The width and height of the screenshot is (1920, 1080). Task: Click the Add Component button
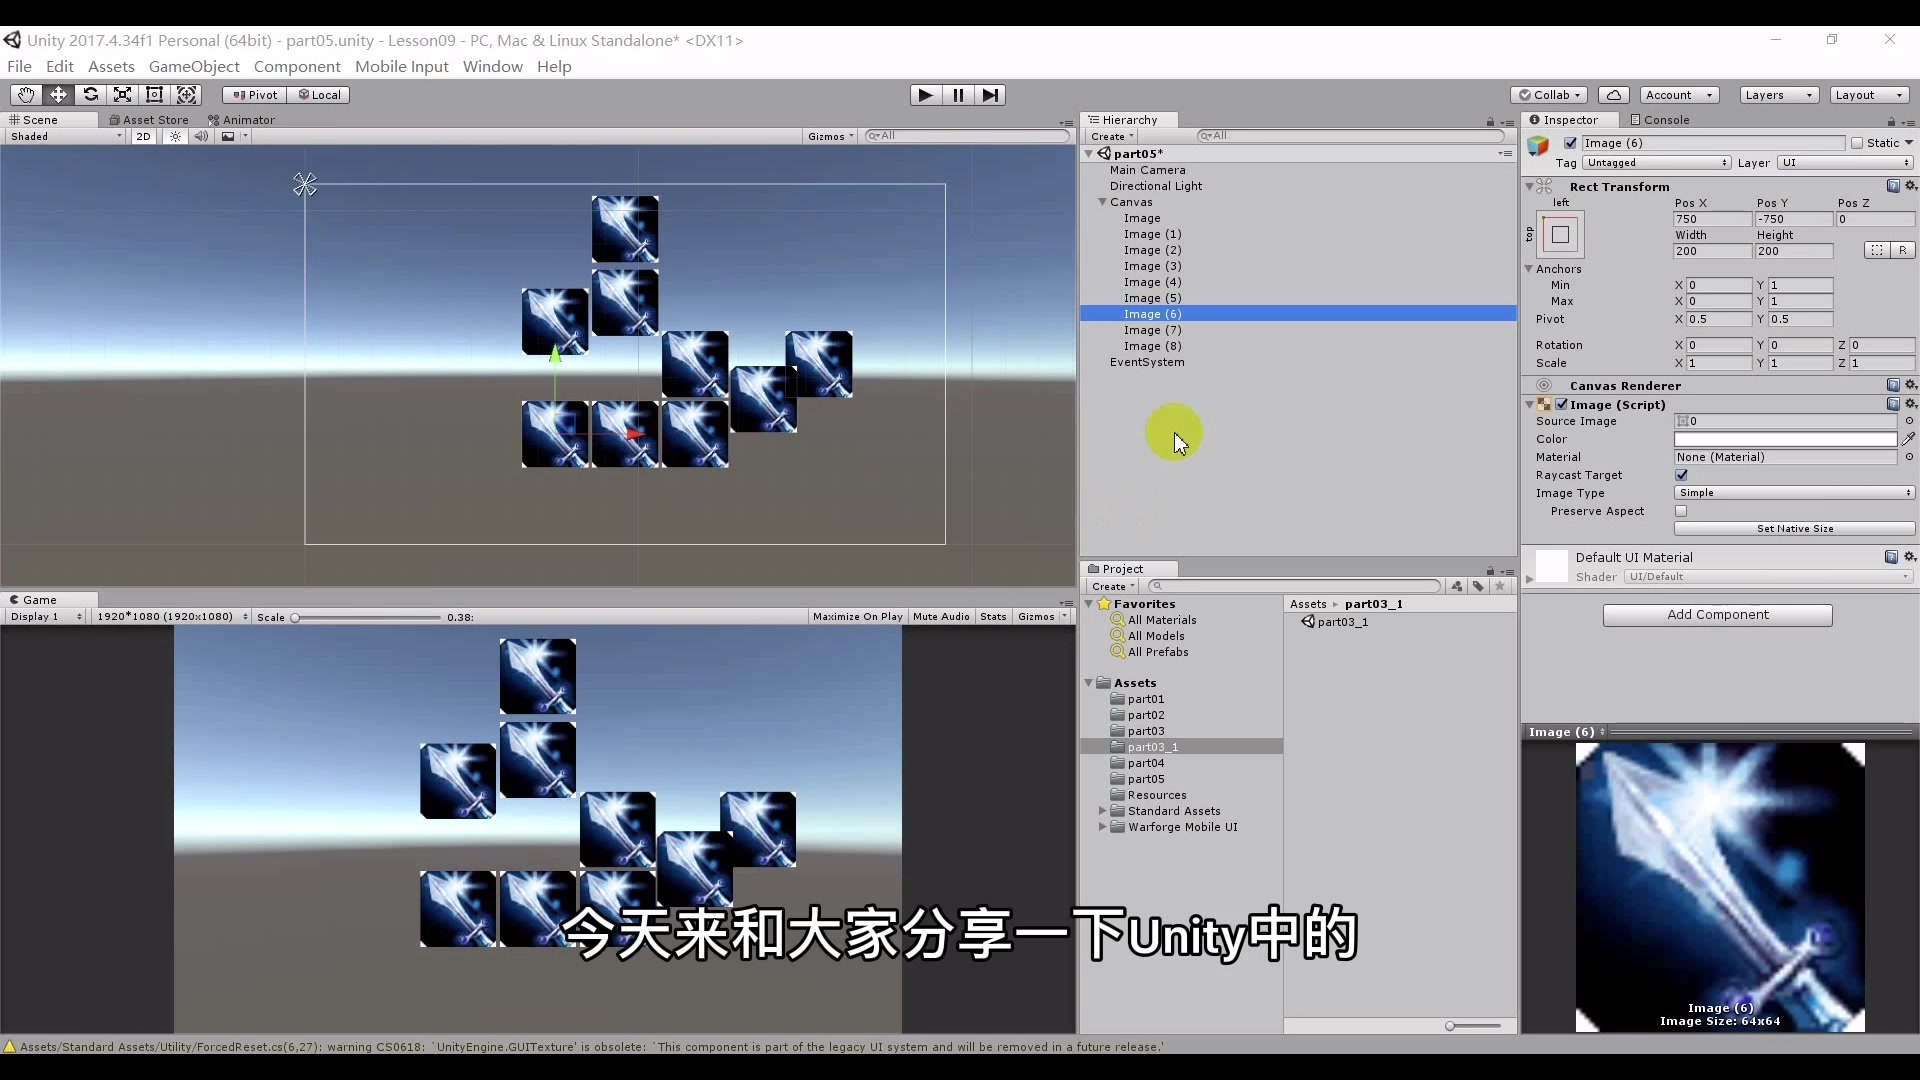click(x=1717, y=615)
